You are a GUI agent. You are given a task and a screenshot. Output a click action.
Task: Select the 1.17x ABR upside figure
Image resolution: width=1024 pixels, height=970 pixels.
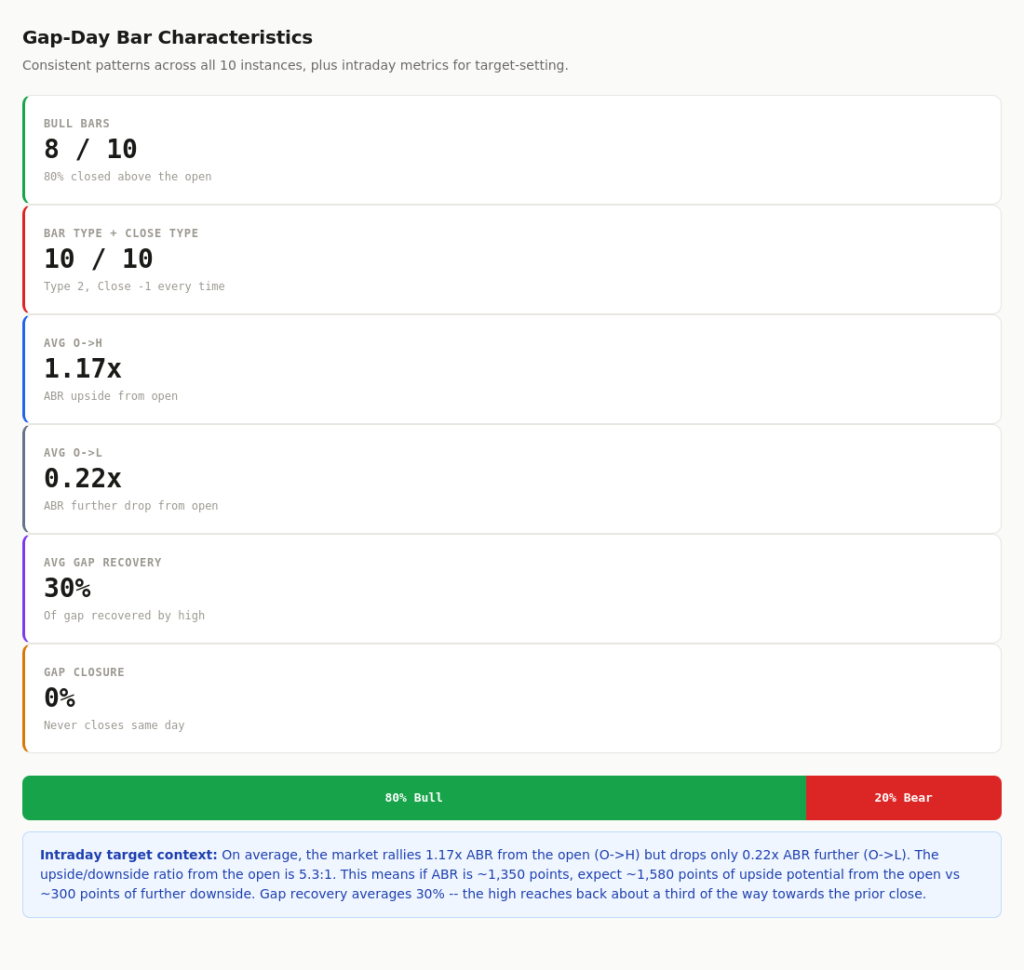click(x=82, y=368)
